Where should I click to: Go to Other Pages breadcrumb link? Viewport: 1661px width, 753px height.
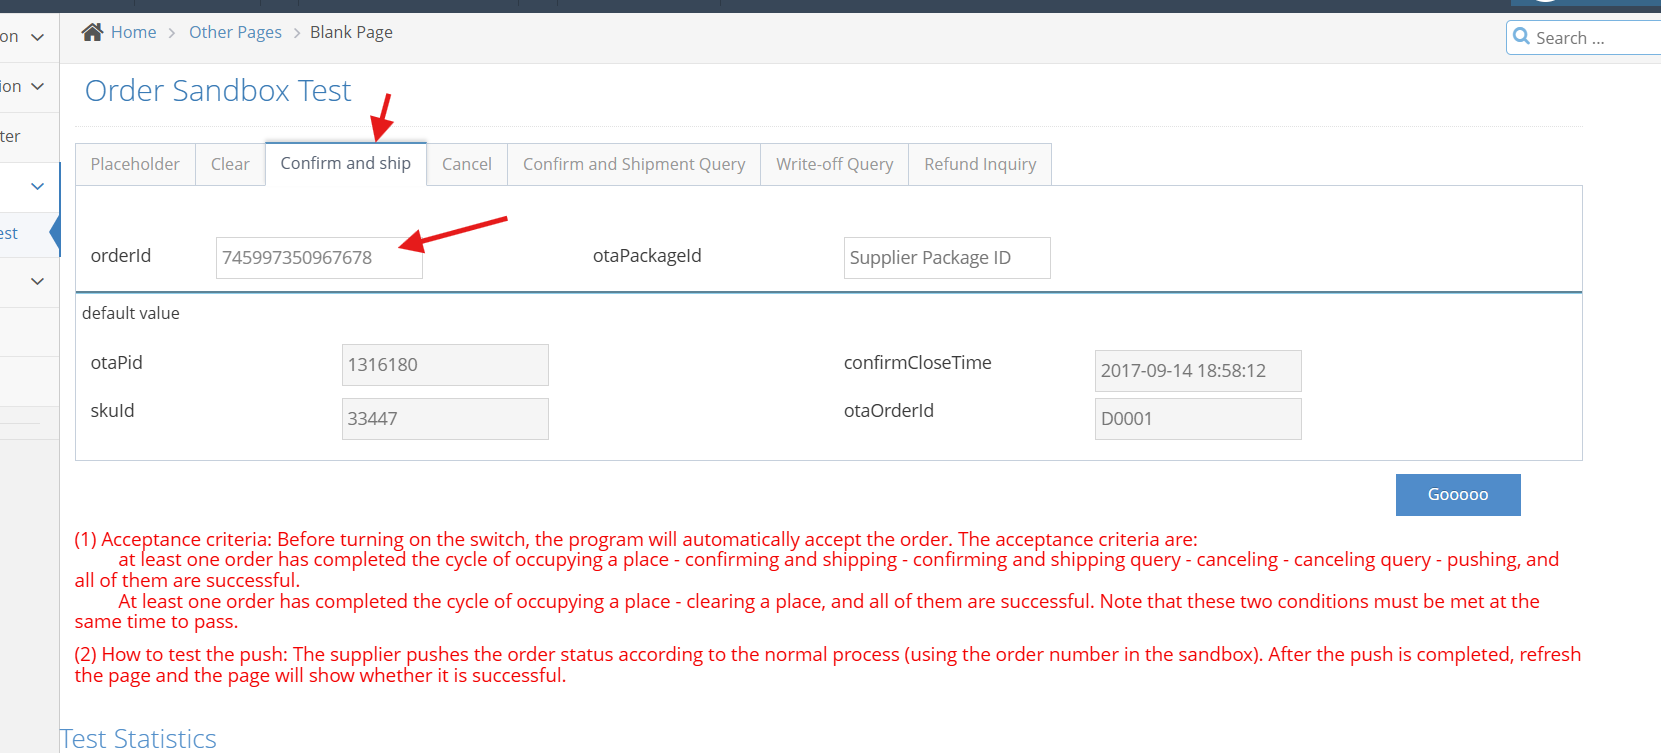[x=235, y=32]
